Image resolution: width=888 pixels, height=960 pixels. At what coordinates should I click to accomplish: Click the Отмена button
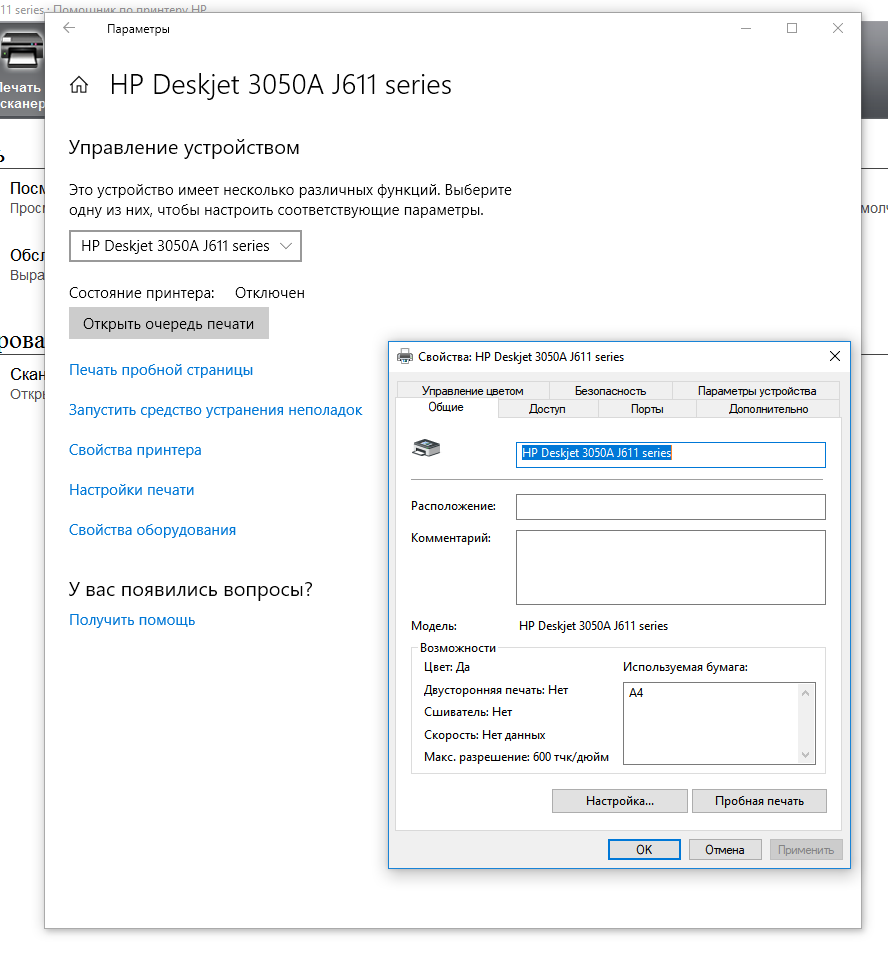[x=724, y=849]
